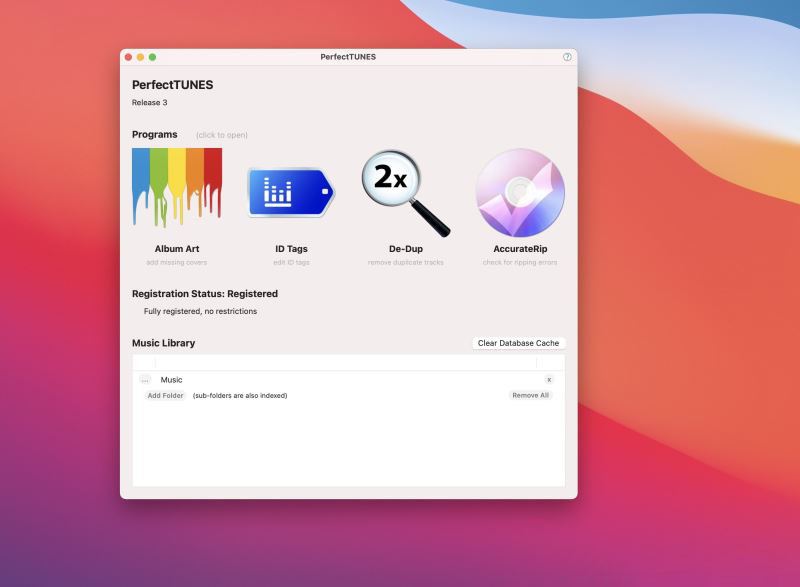Click 'check for ripping errors' subtitle
The width and height of the screenshot is (800, 587).
(x=520, y=263)
